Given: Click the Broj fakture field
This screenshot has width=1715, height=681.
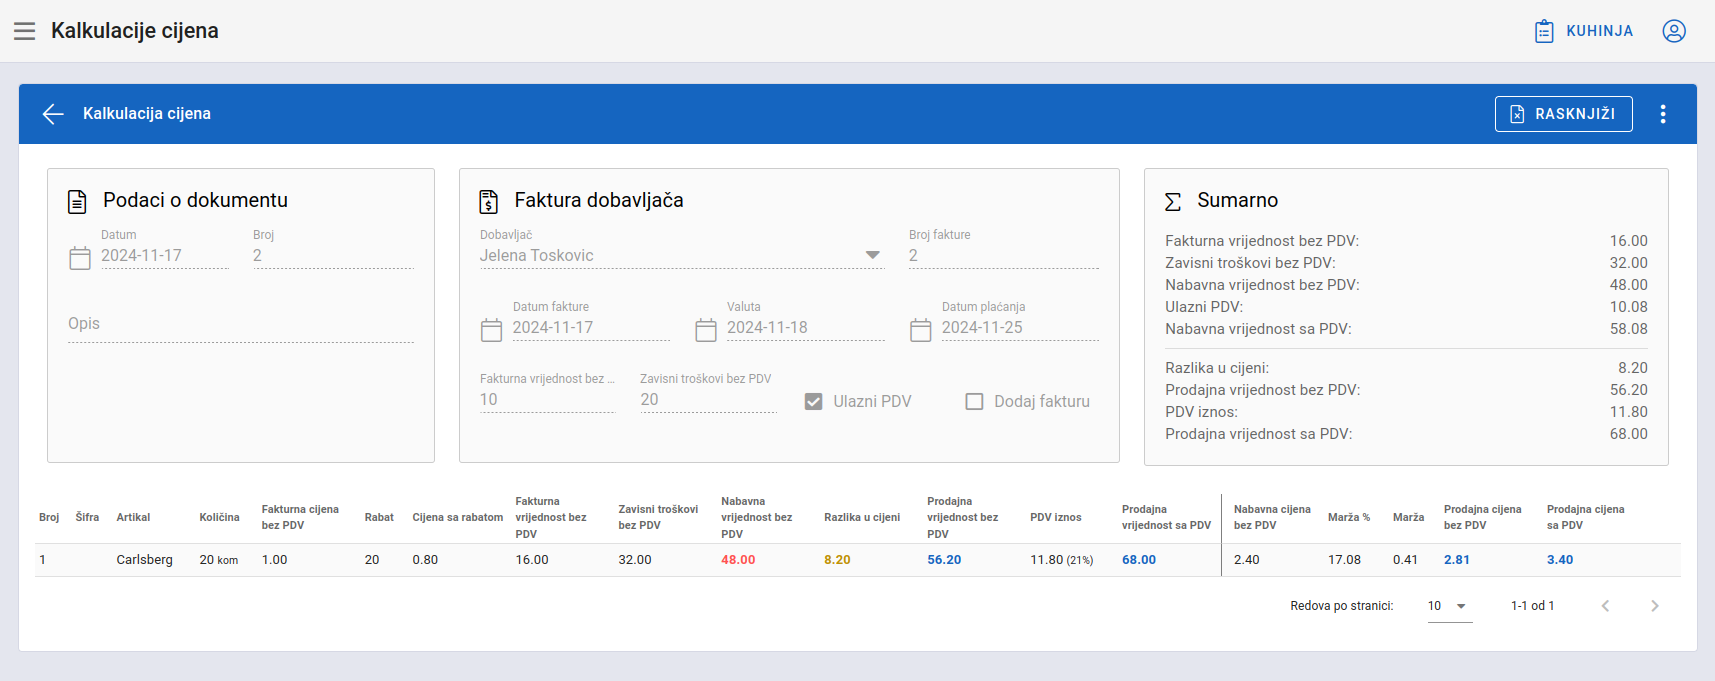Looking at the screenshot, I should [x=1004, y=256].
